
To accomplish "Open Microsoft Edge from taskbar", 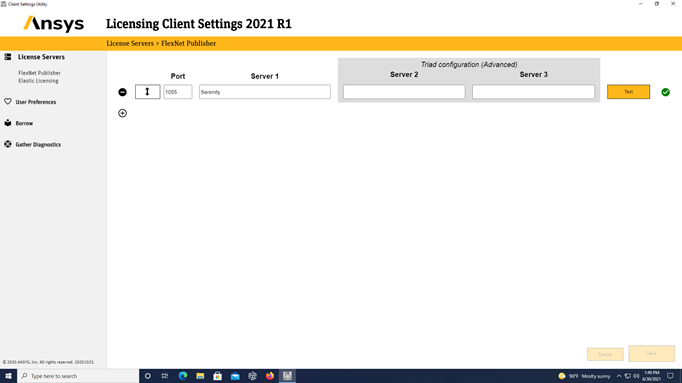I will tap(183, 376).
